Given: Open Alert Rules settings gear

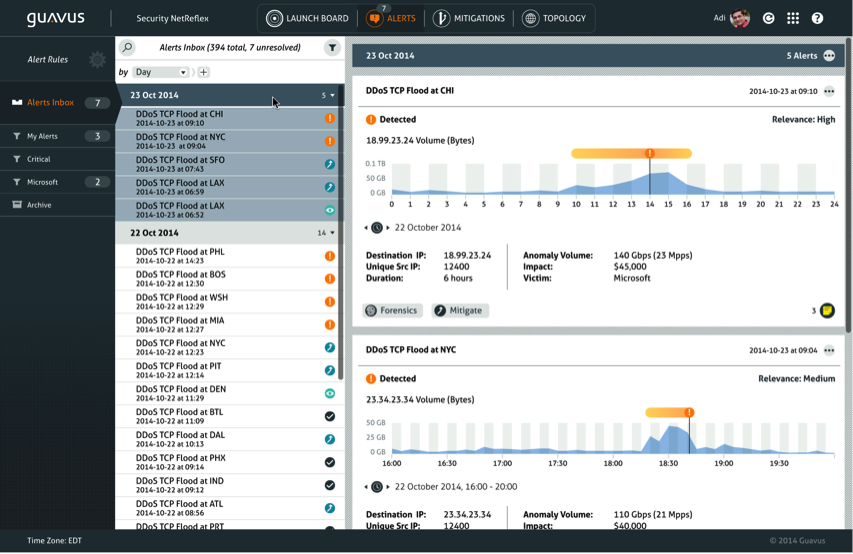Looking at the screenshot, I should pos(97,60).
